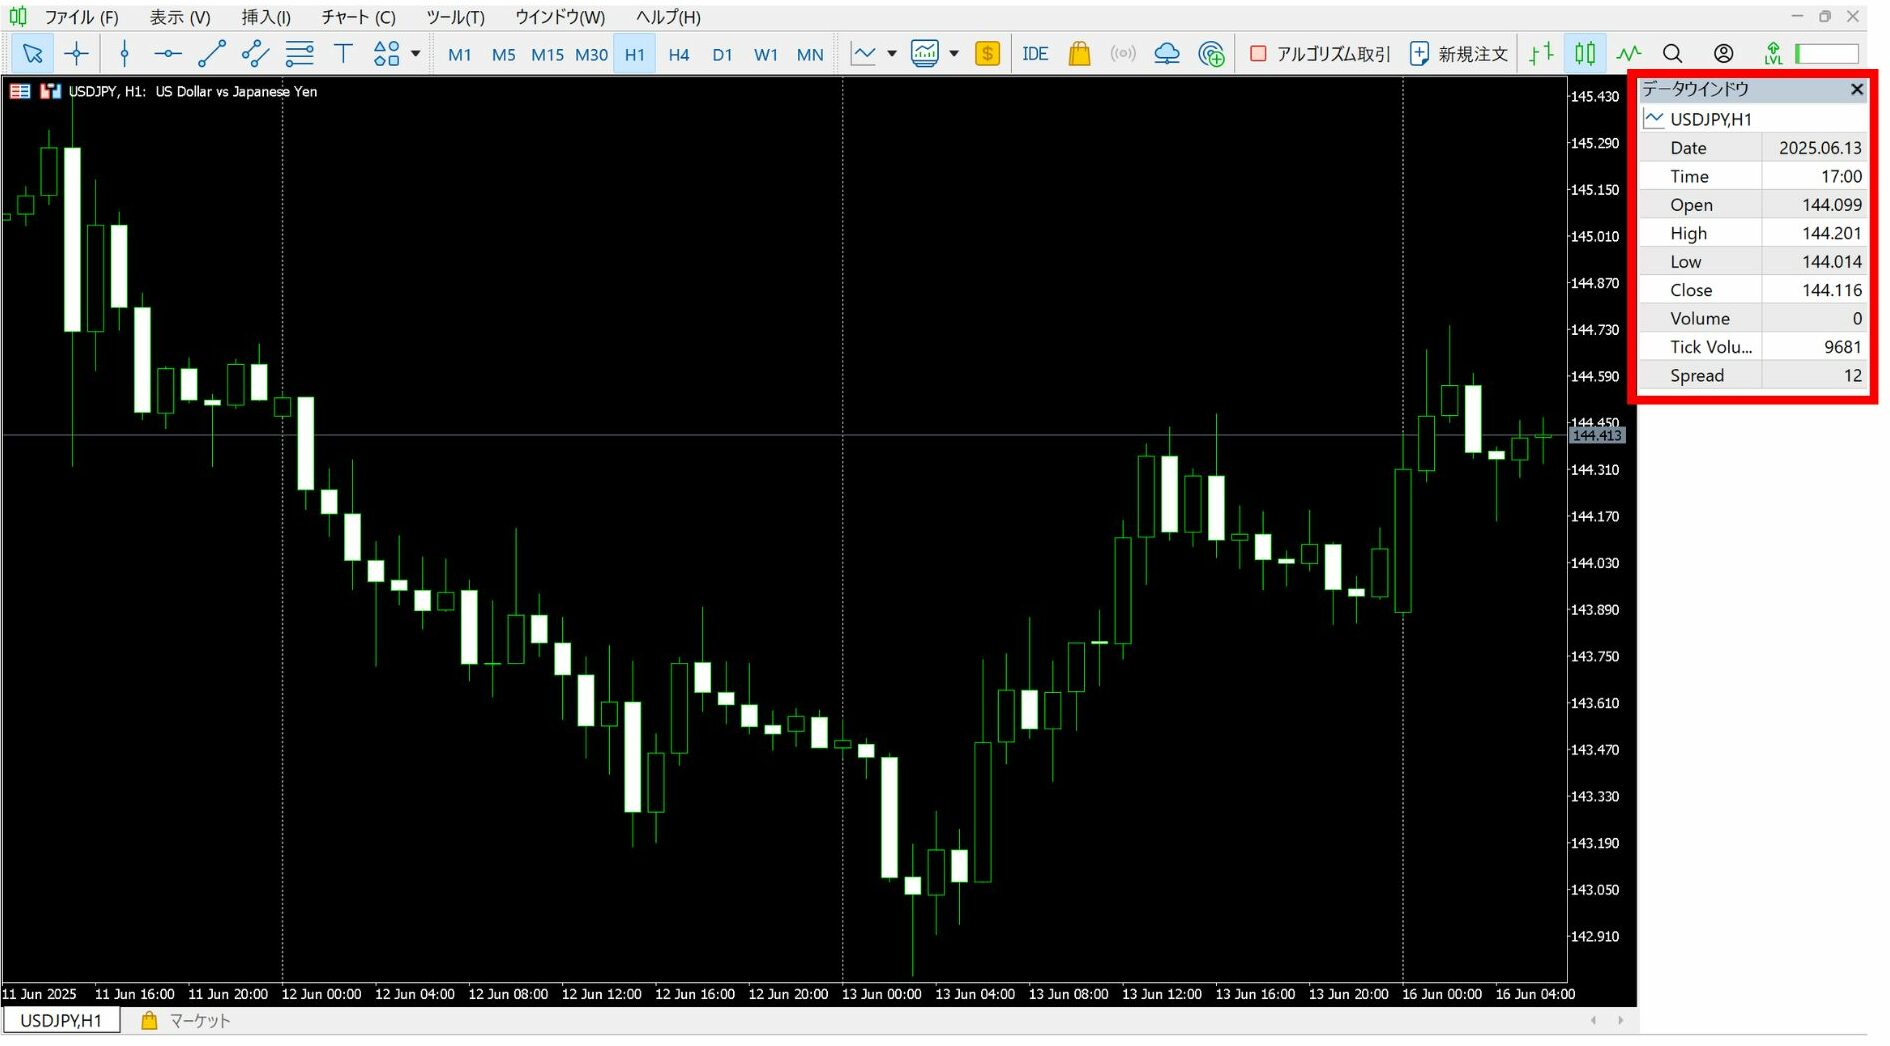The height and width of the screenshot is (1046, 1890).
Task: Click the cloud VPS hosting icon
Action: click(1166, 54)
